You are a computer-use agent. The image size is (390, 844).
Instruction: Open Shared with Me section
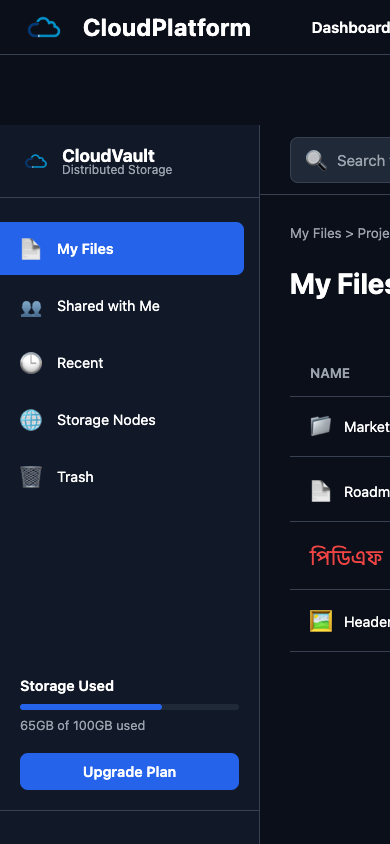(122, 306)
